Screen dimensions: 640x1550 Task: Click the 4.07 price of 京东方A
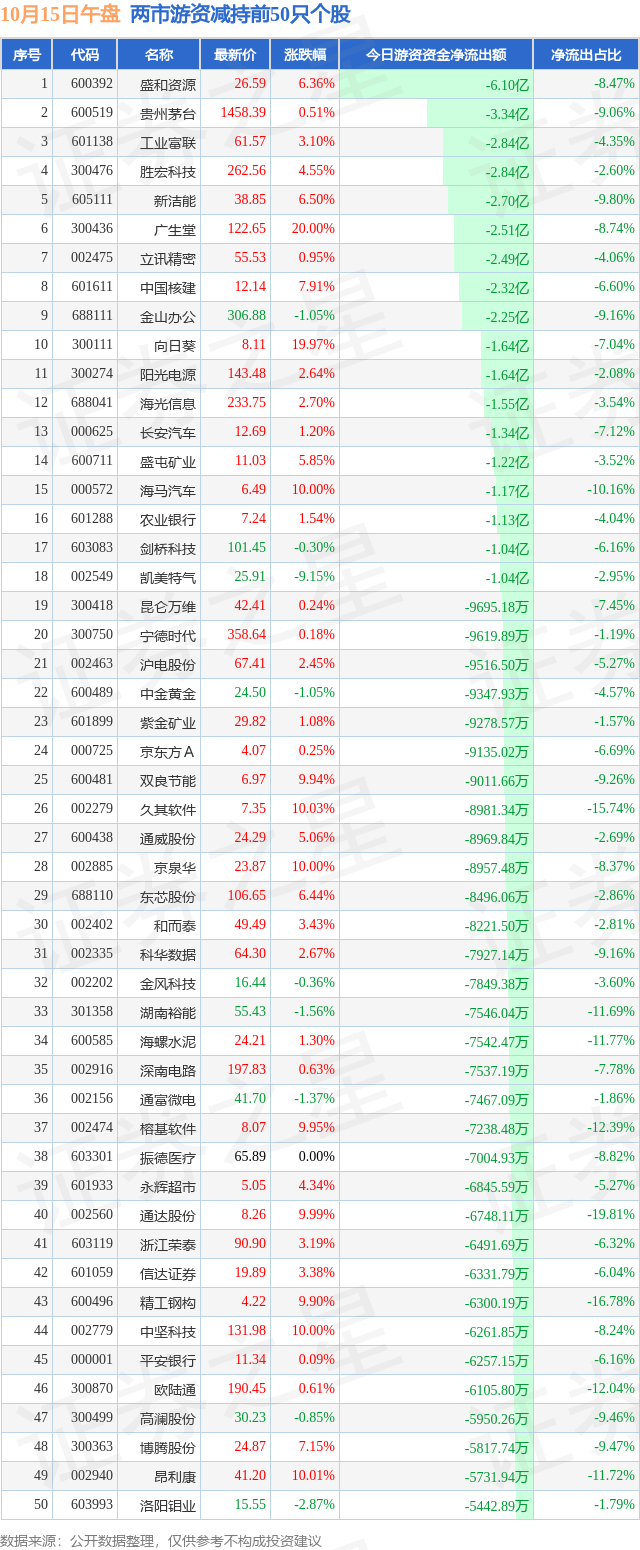pos(254,751)
